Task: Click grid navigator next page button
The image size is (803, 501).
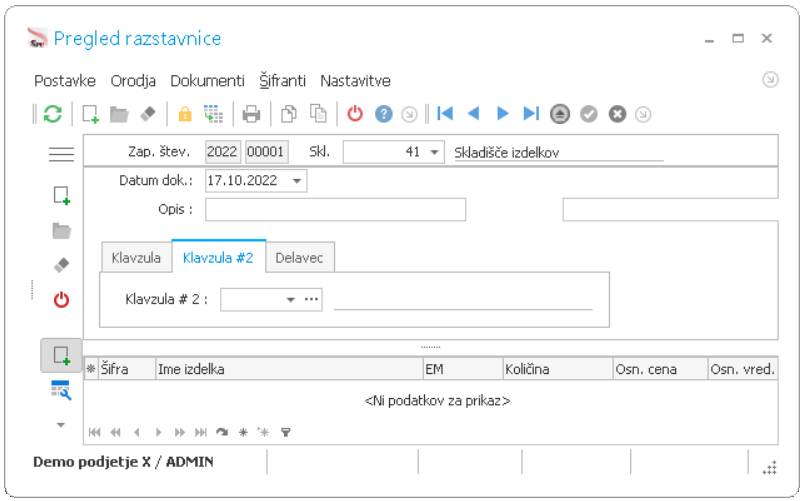Action: pos(179,432)
